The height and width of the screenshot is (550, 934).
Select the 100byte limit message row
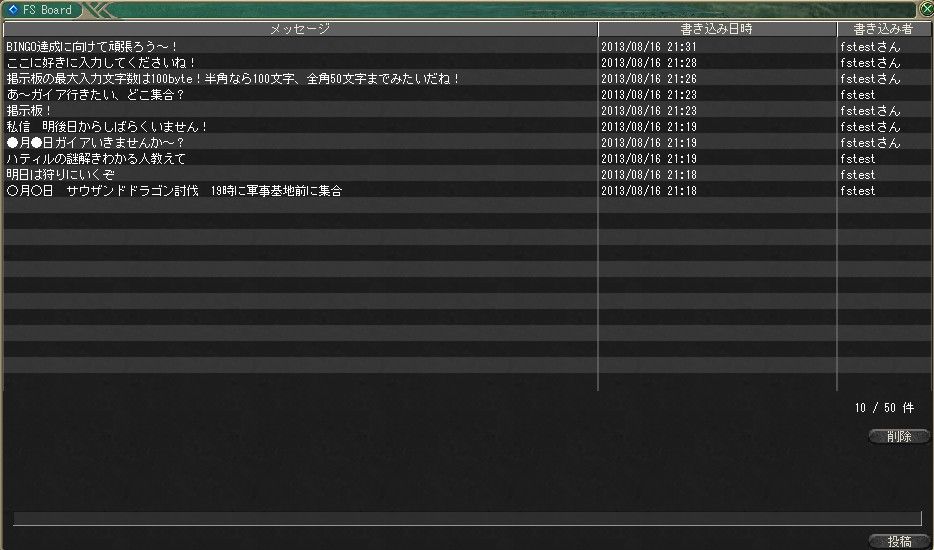[467, 78]
